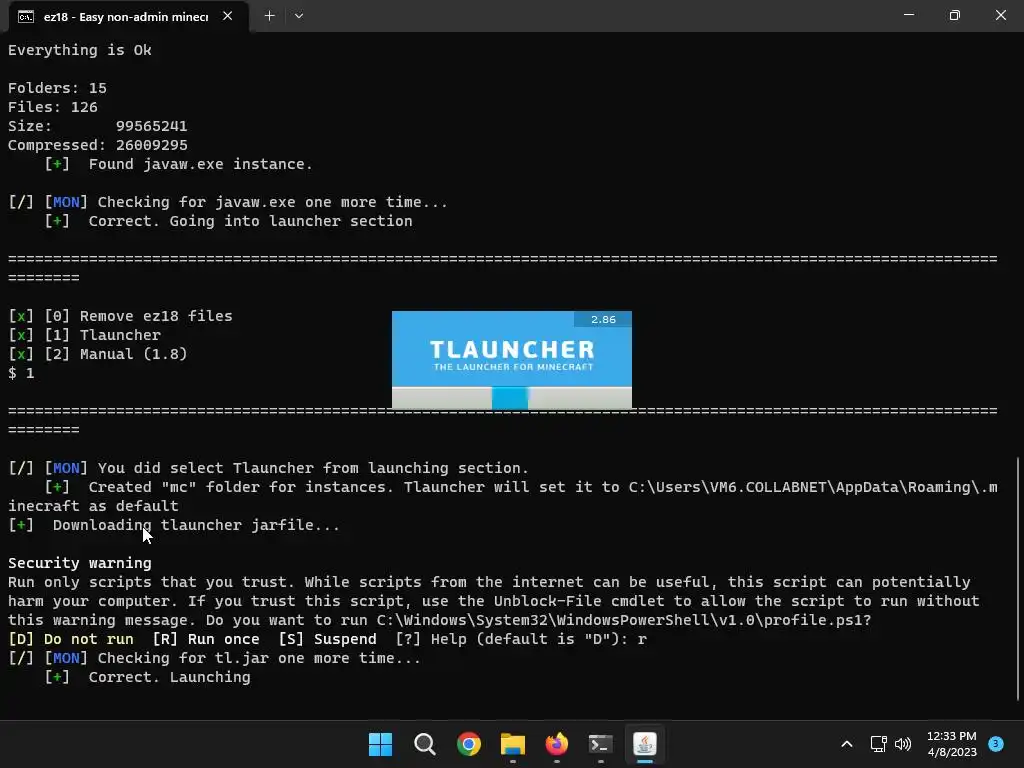
Task: Click the TLauncher splash logo
Action: [512, 355]
